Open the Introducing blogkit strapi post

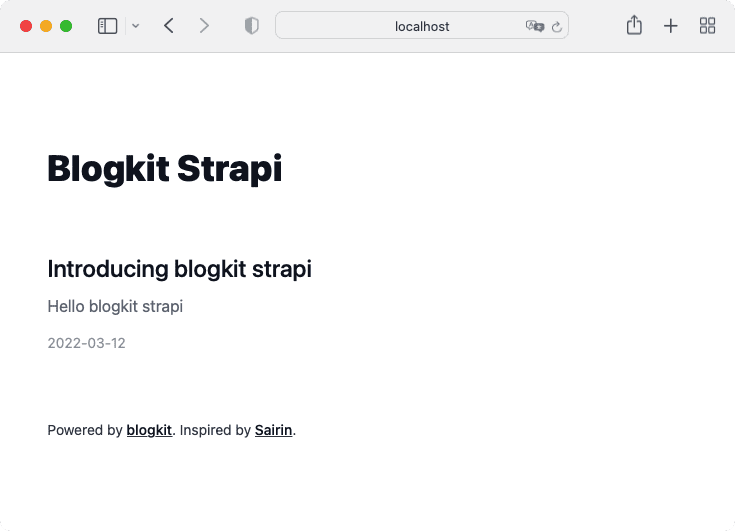[x=180, y=269]
